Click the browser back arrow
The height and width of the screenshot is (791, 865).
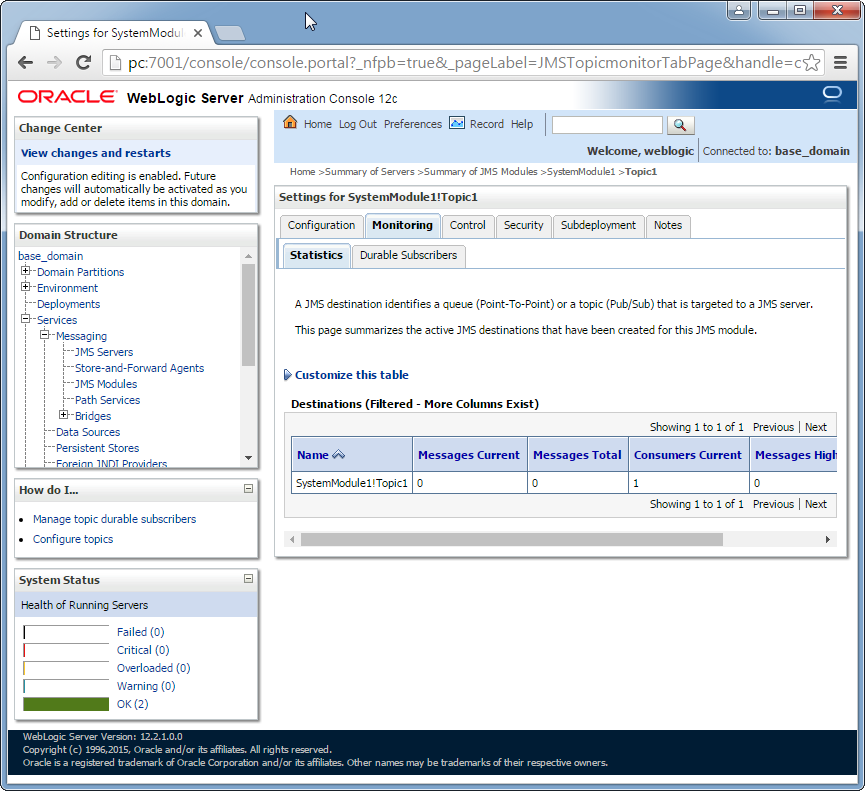(x=25, y=63)
